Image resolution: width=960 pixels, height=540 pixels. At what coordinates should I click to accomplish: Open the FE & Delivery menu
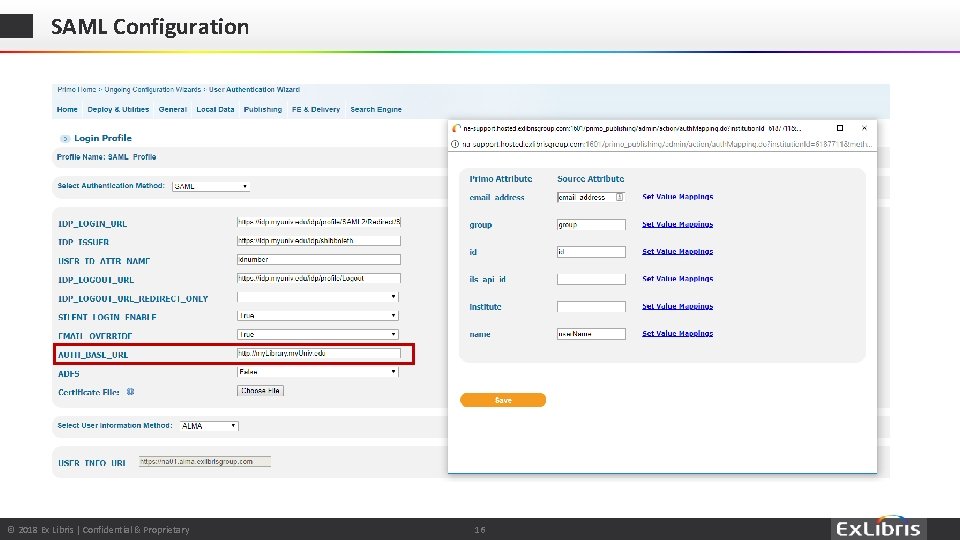point(316,110)
